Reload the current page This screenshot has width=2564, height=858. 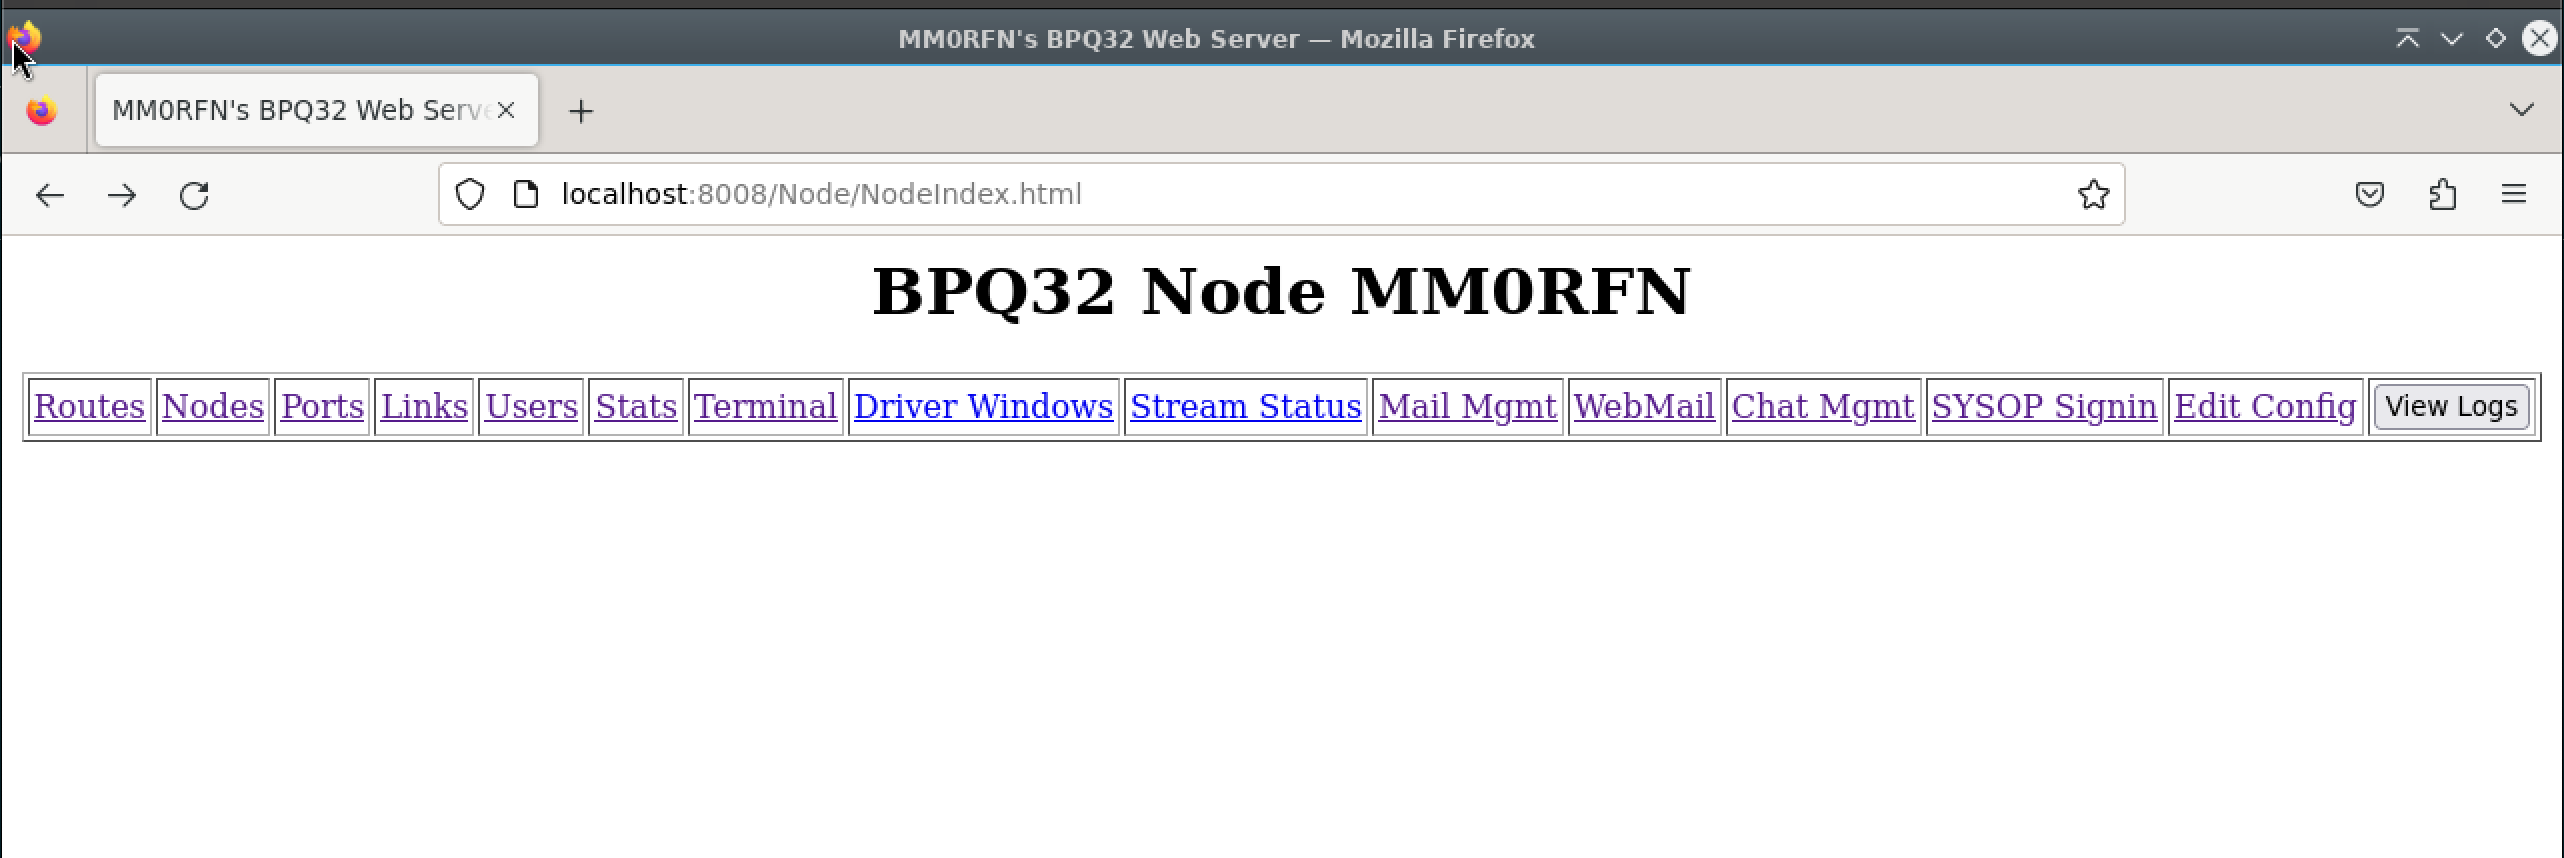click(x=194, y=195)
